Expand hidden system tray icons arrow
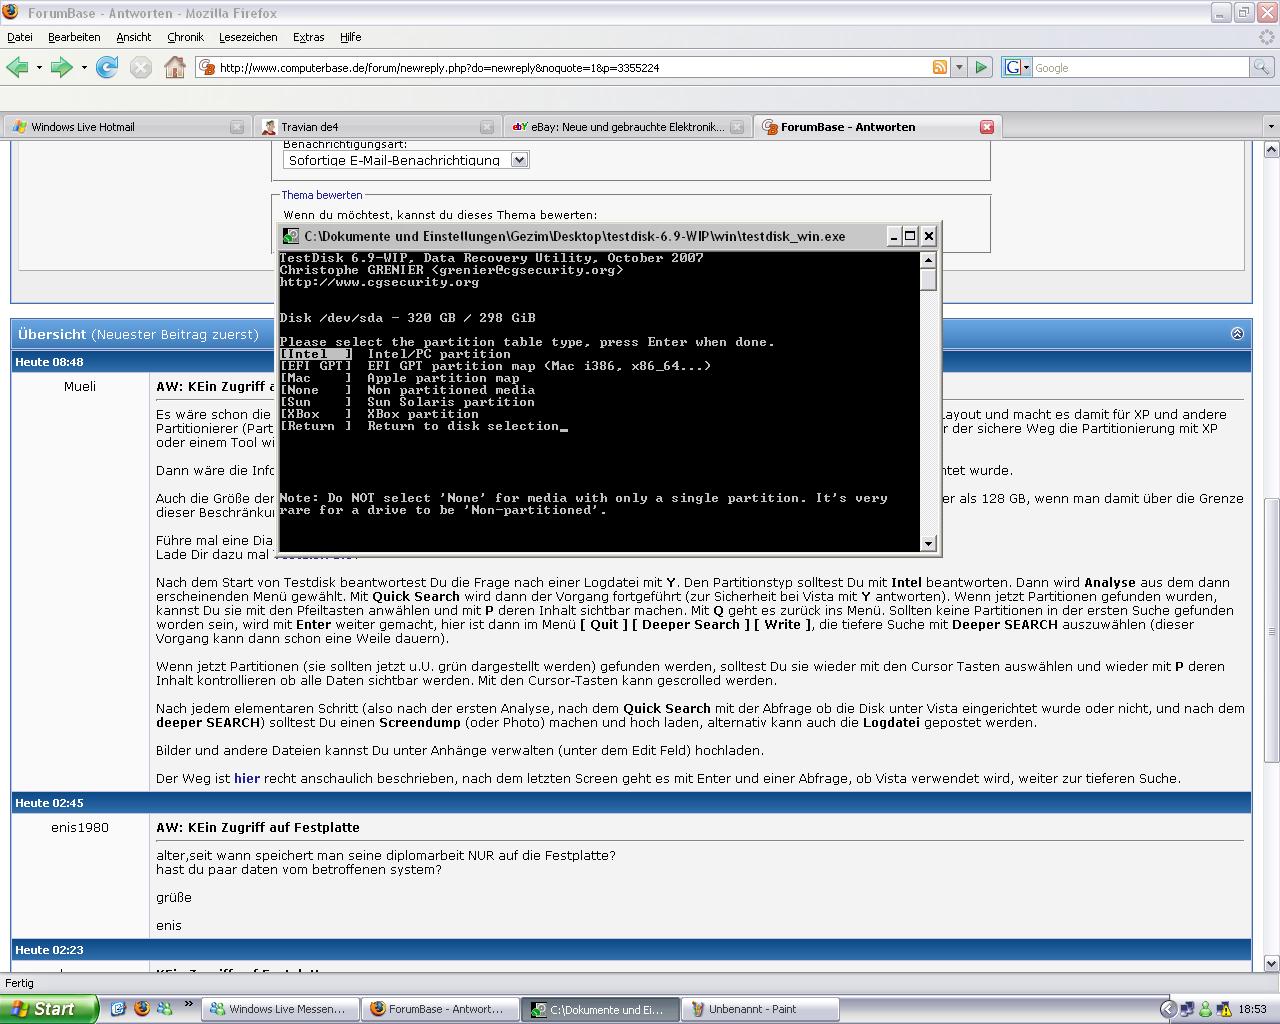This screenshot has height=1024, width=1280. 1167,1009
